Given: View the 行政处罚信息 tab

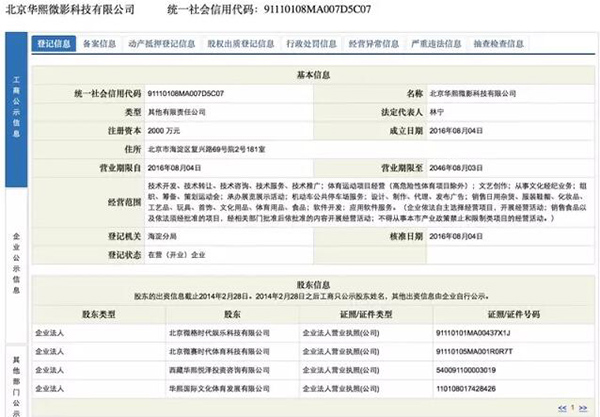Looking at the screenshot, I should click(x=311, y=44).
